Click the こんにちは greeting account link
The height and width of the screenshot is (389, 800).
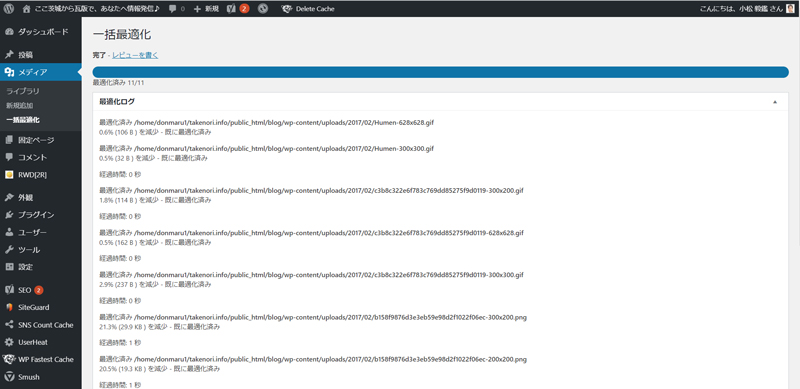click(741, 9)
